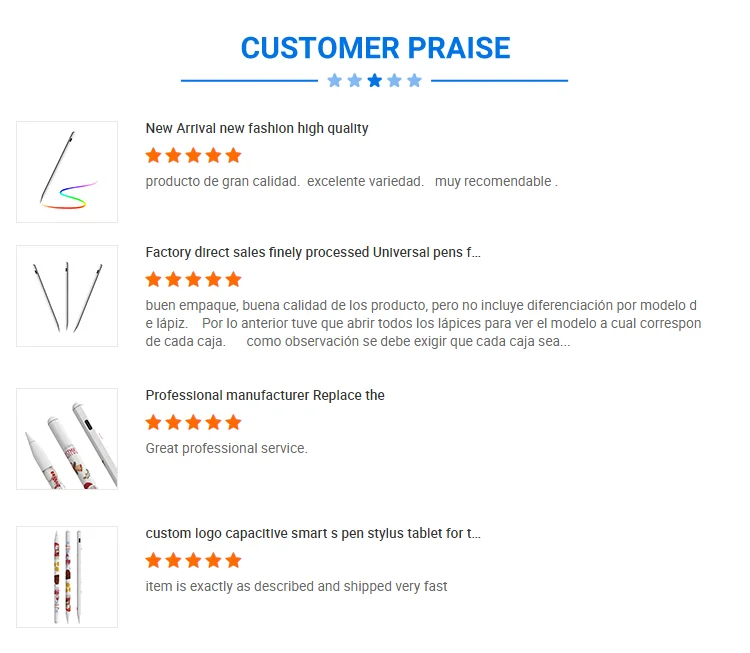Viewport: 750px width, 653px height.
Task: Click the "item is exactly as described" review
Action: [x=296, y=586]
